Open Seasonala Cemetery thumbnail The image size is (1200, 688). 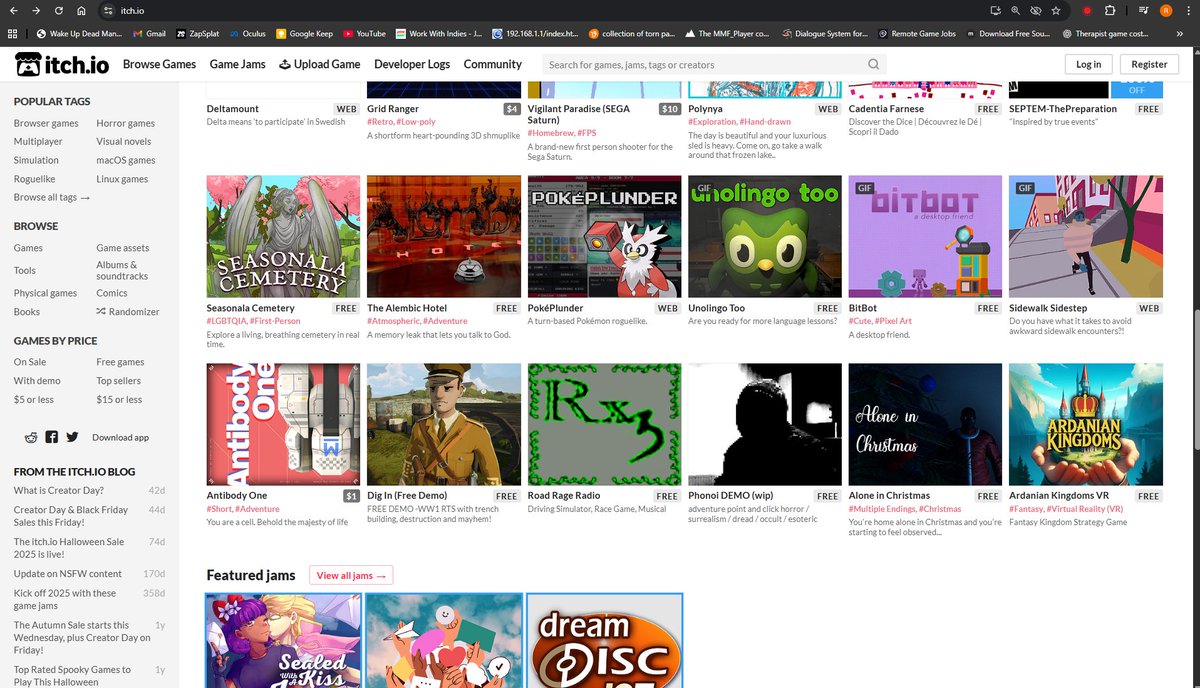[x=284, y=237]
